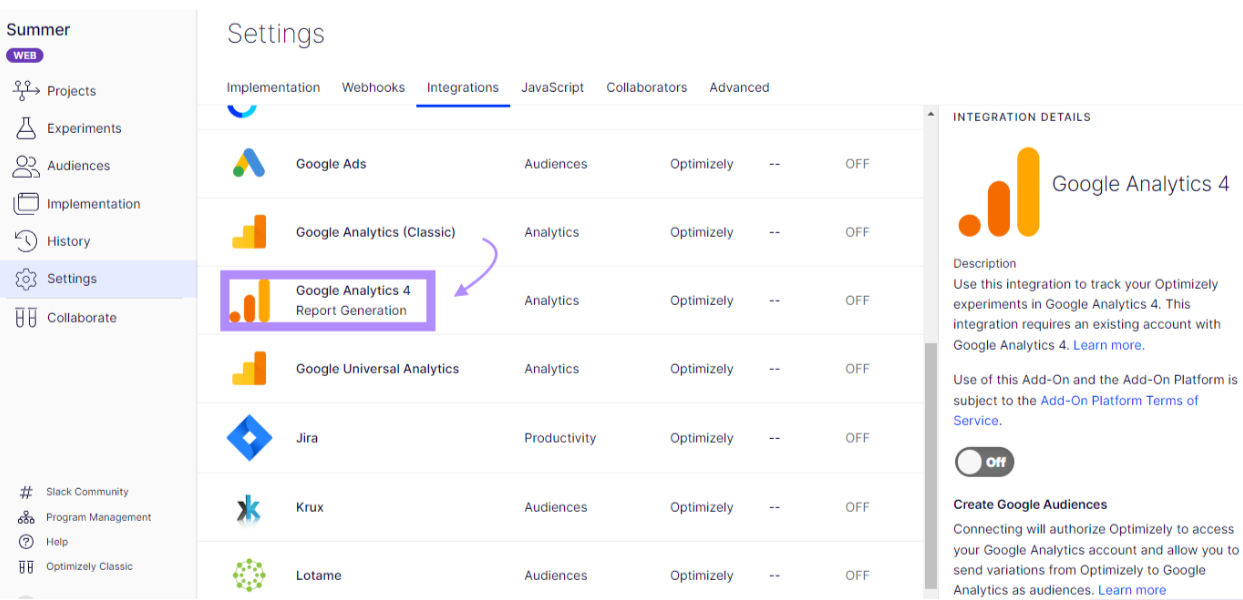
Task: Open Add-On Platform Terms of Service link
Action: pos(1076,411)
